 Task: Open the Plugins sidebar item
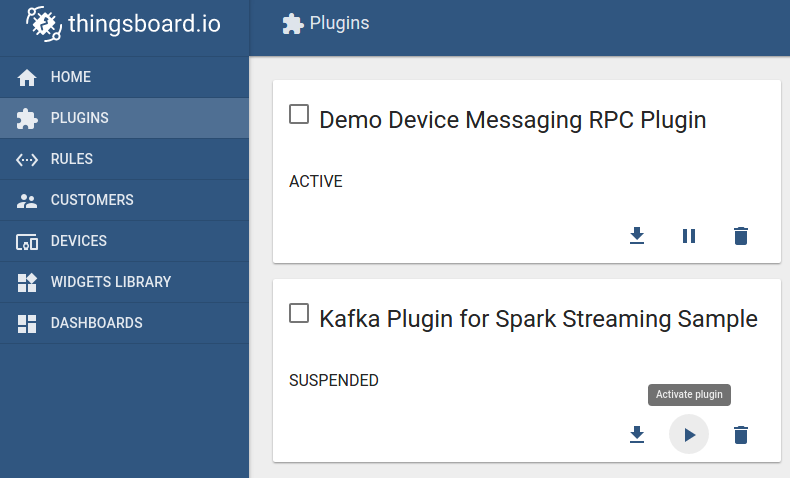79,118
